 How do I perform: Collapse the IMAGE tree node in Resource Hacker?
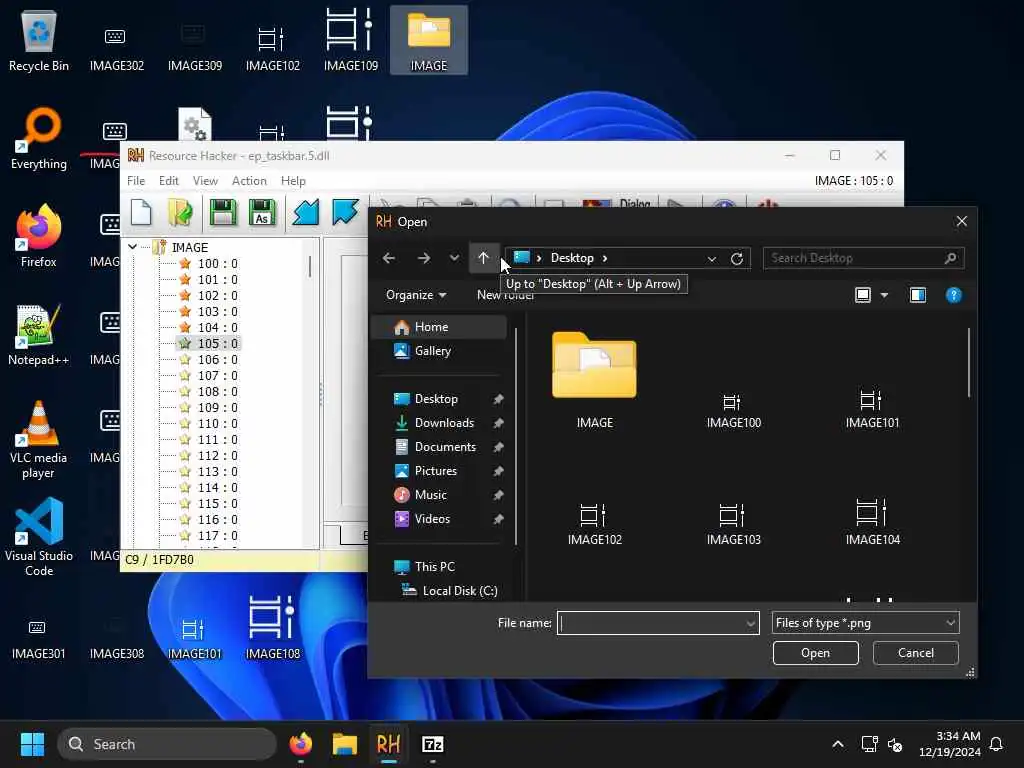click(x=133, y=247)
